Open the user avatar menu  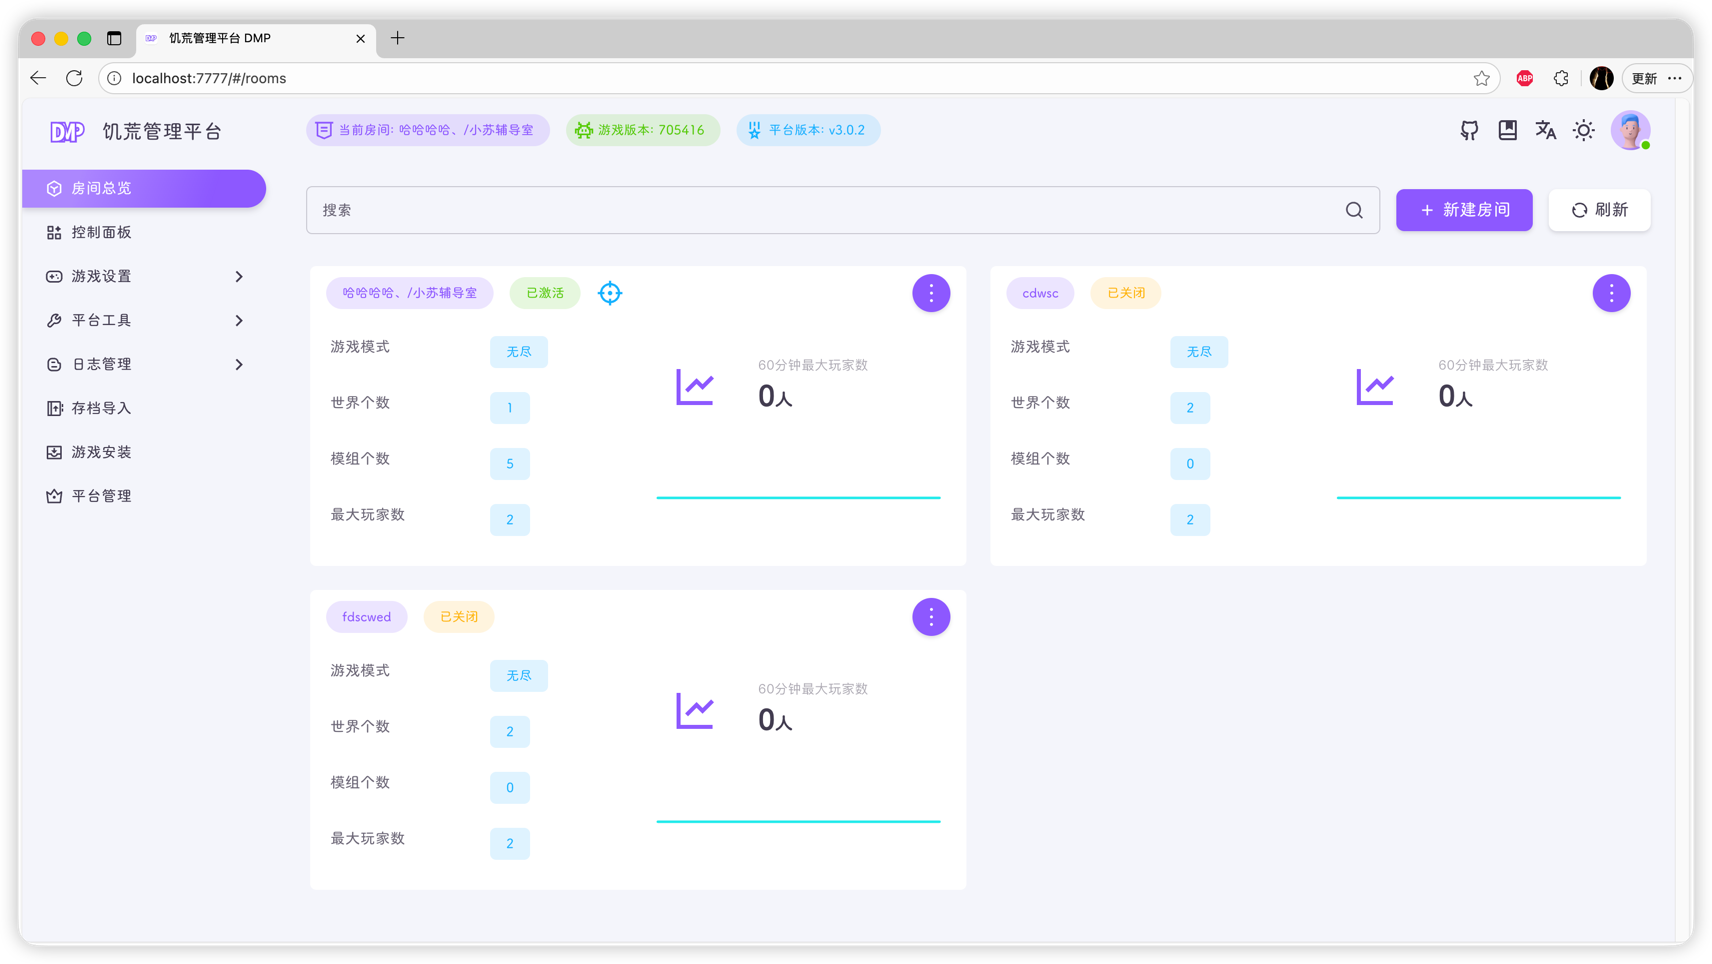click(x=1630, y=130)
